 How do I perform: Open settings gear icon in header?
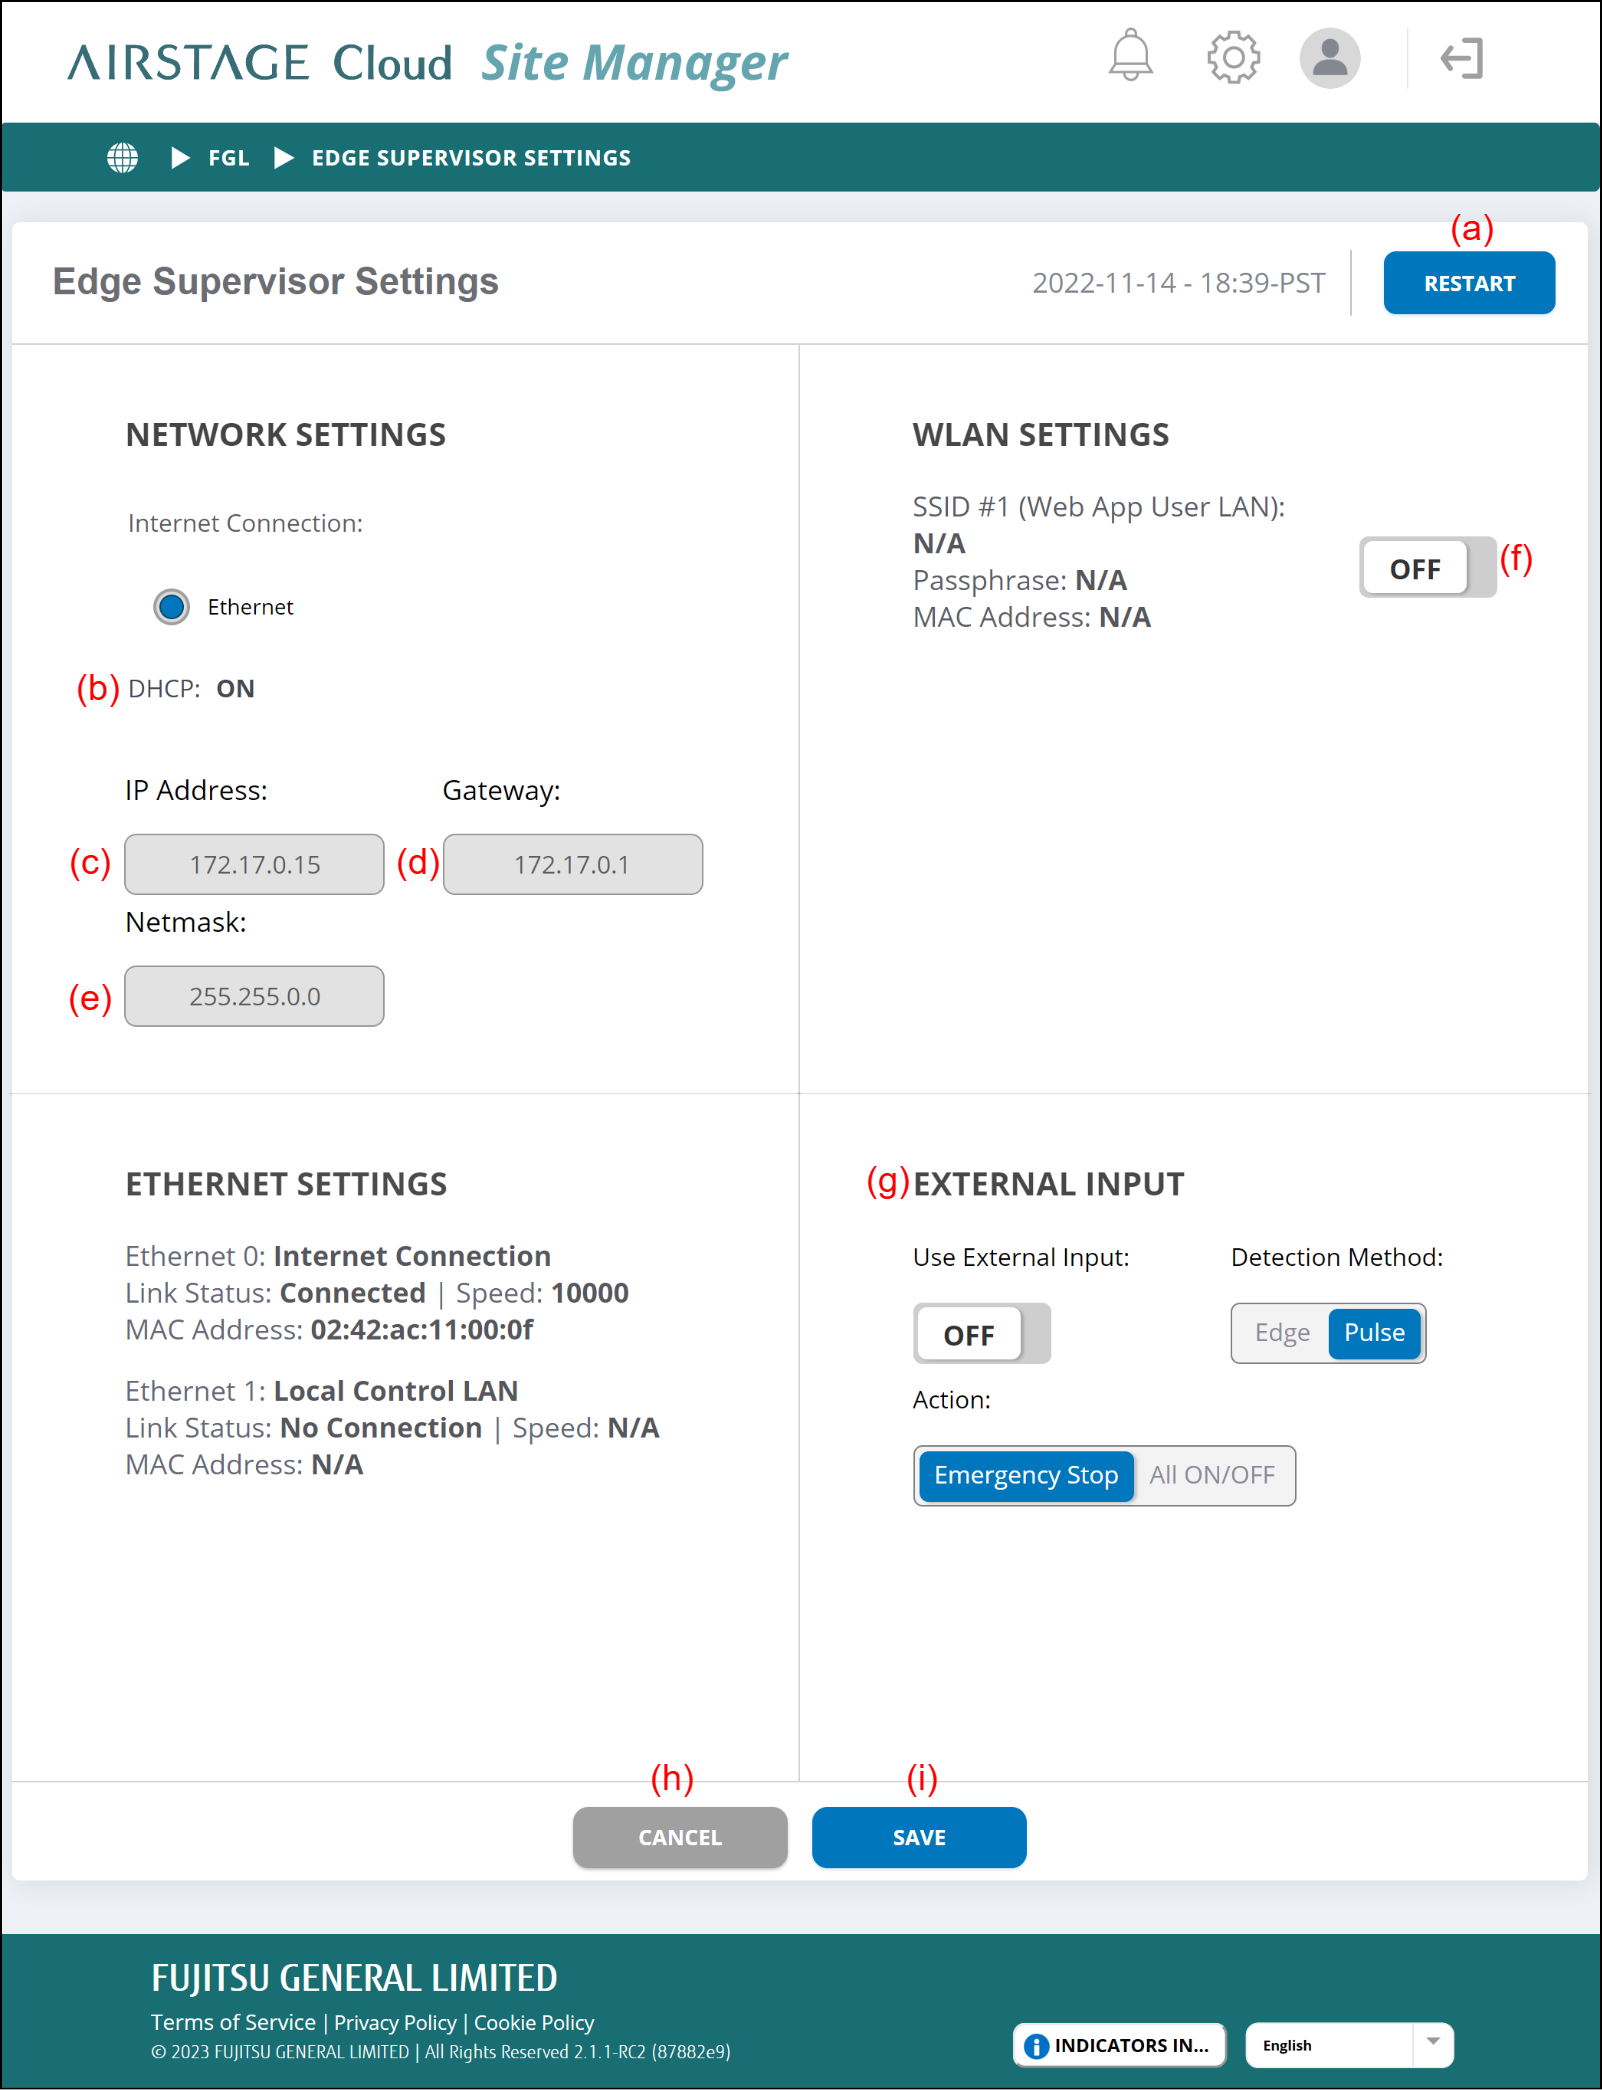pos(1233,58)
